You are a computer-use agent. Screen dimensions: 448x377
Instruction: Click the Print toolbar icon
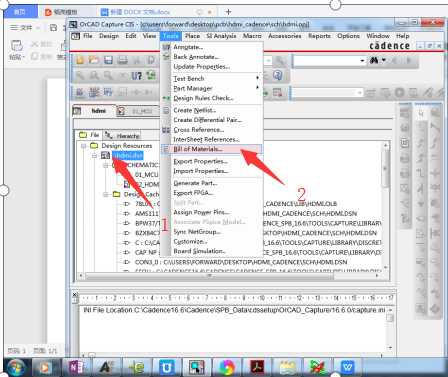(x=123, y=60)
